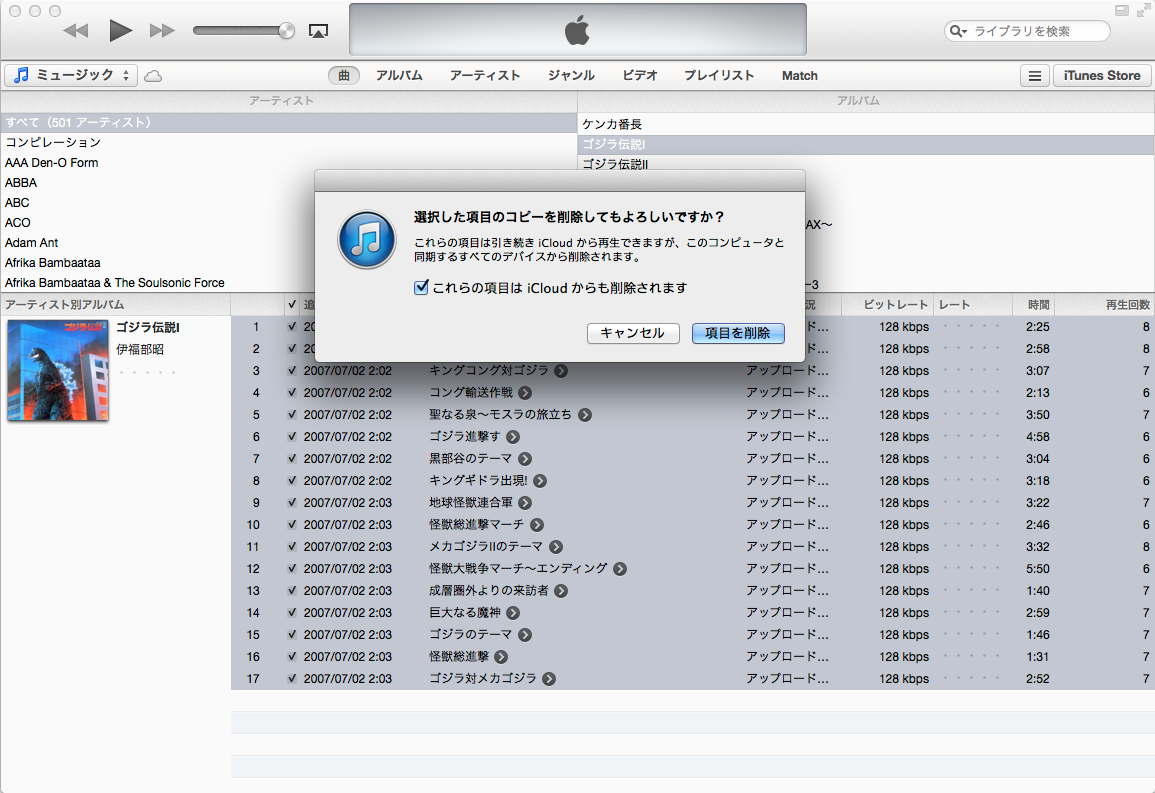The image size is (1155, 793).
Task: Click the fullscreen arrows icon
Action: [1143, 11]
